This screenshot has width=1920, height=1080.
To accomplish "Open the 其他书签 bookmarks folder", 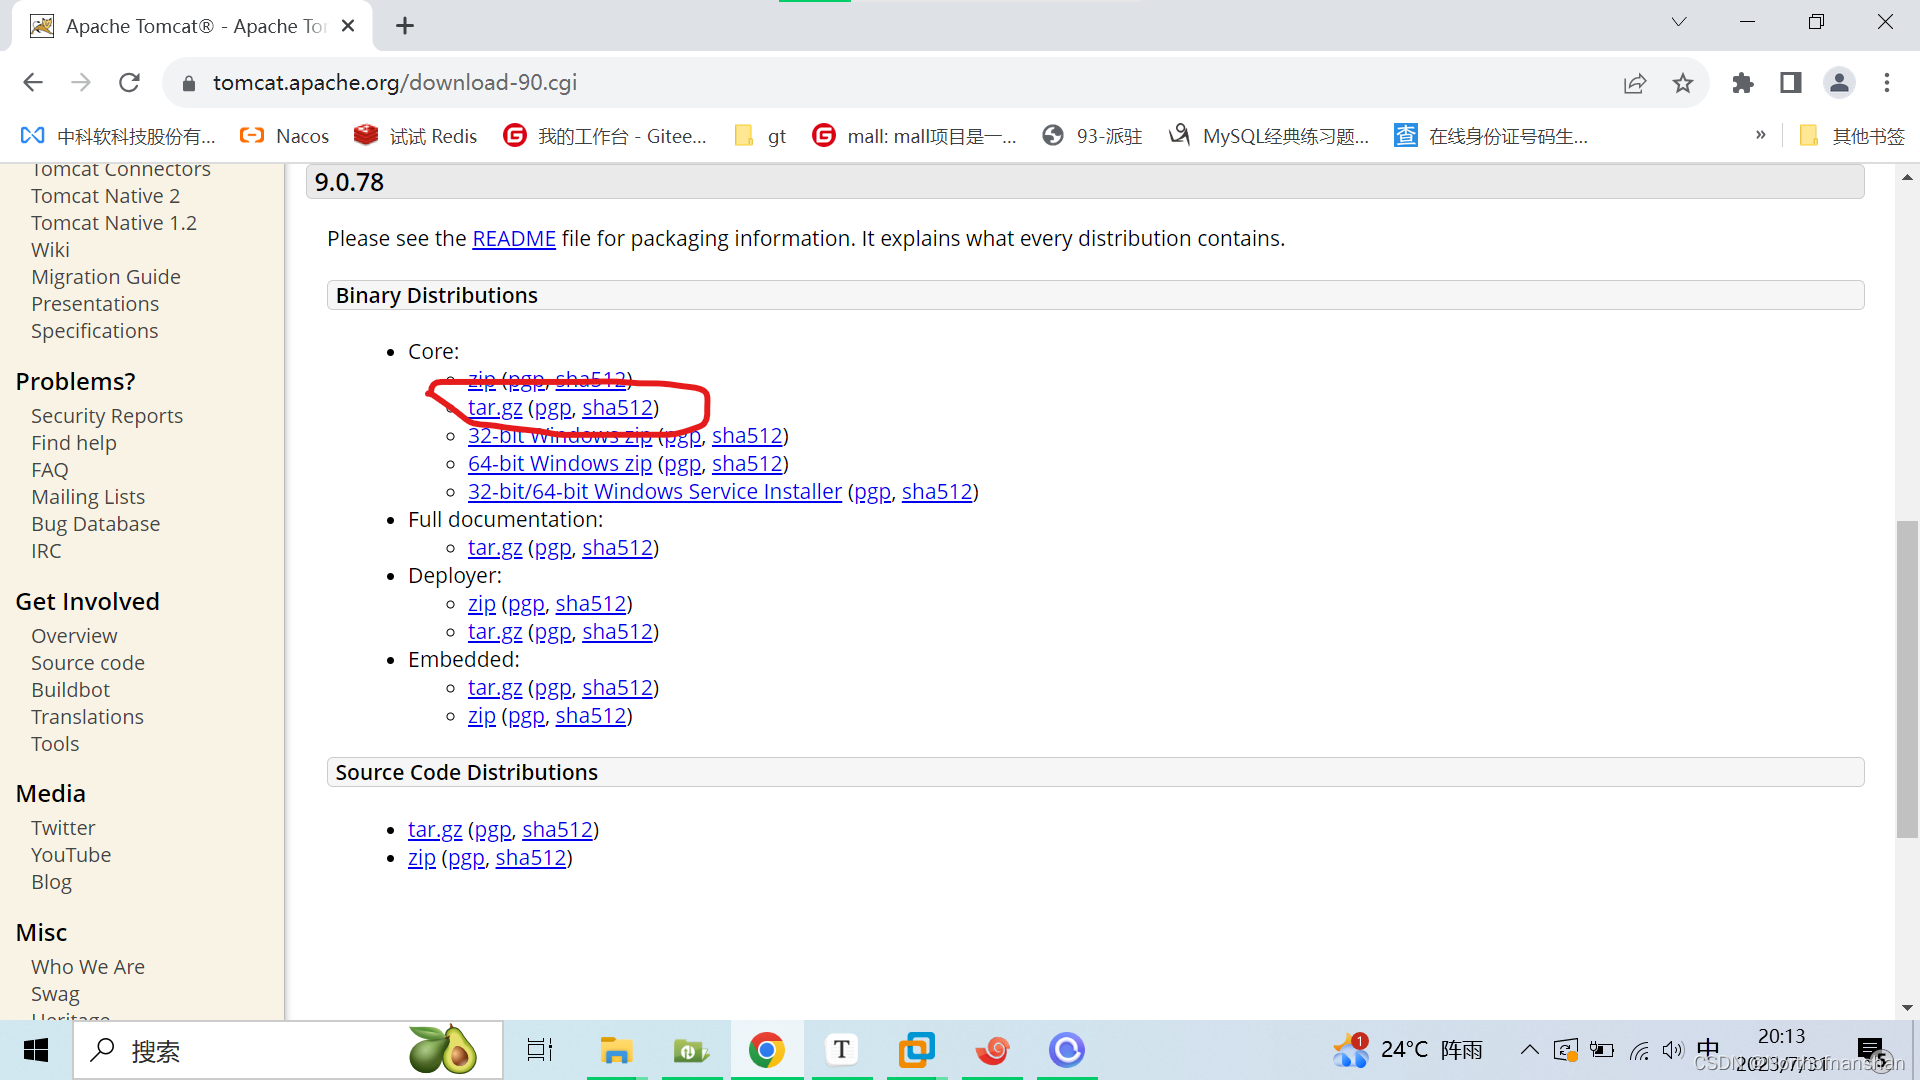I will pyautogui.click(x=1852, y=136).
